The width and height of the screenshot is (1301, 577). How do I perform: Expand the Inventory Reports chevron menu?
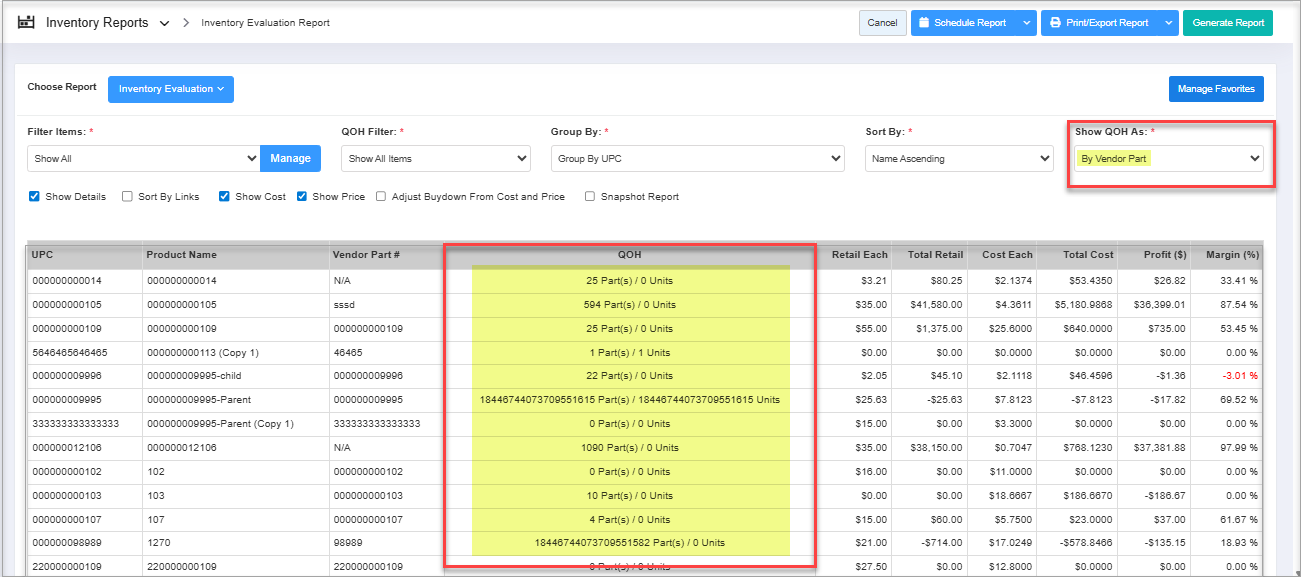(x=164, y=23)
